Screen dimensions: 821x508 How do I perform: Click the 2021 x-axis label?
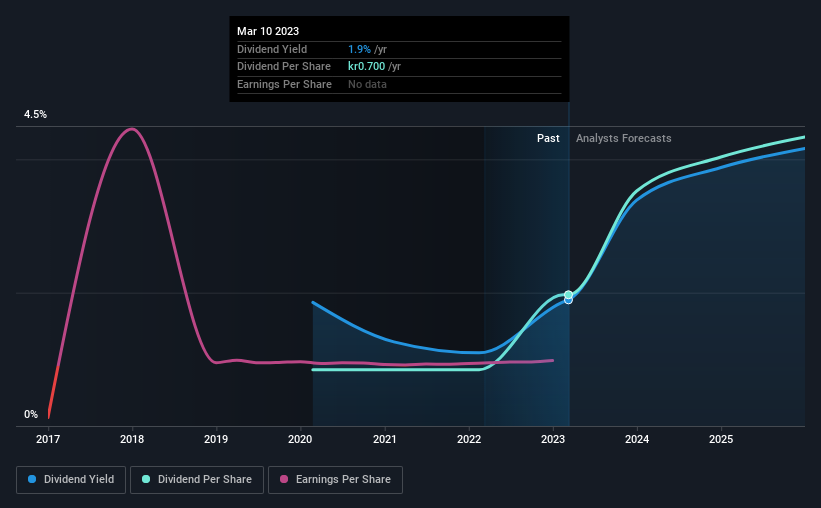coord(384,439)
